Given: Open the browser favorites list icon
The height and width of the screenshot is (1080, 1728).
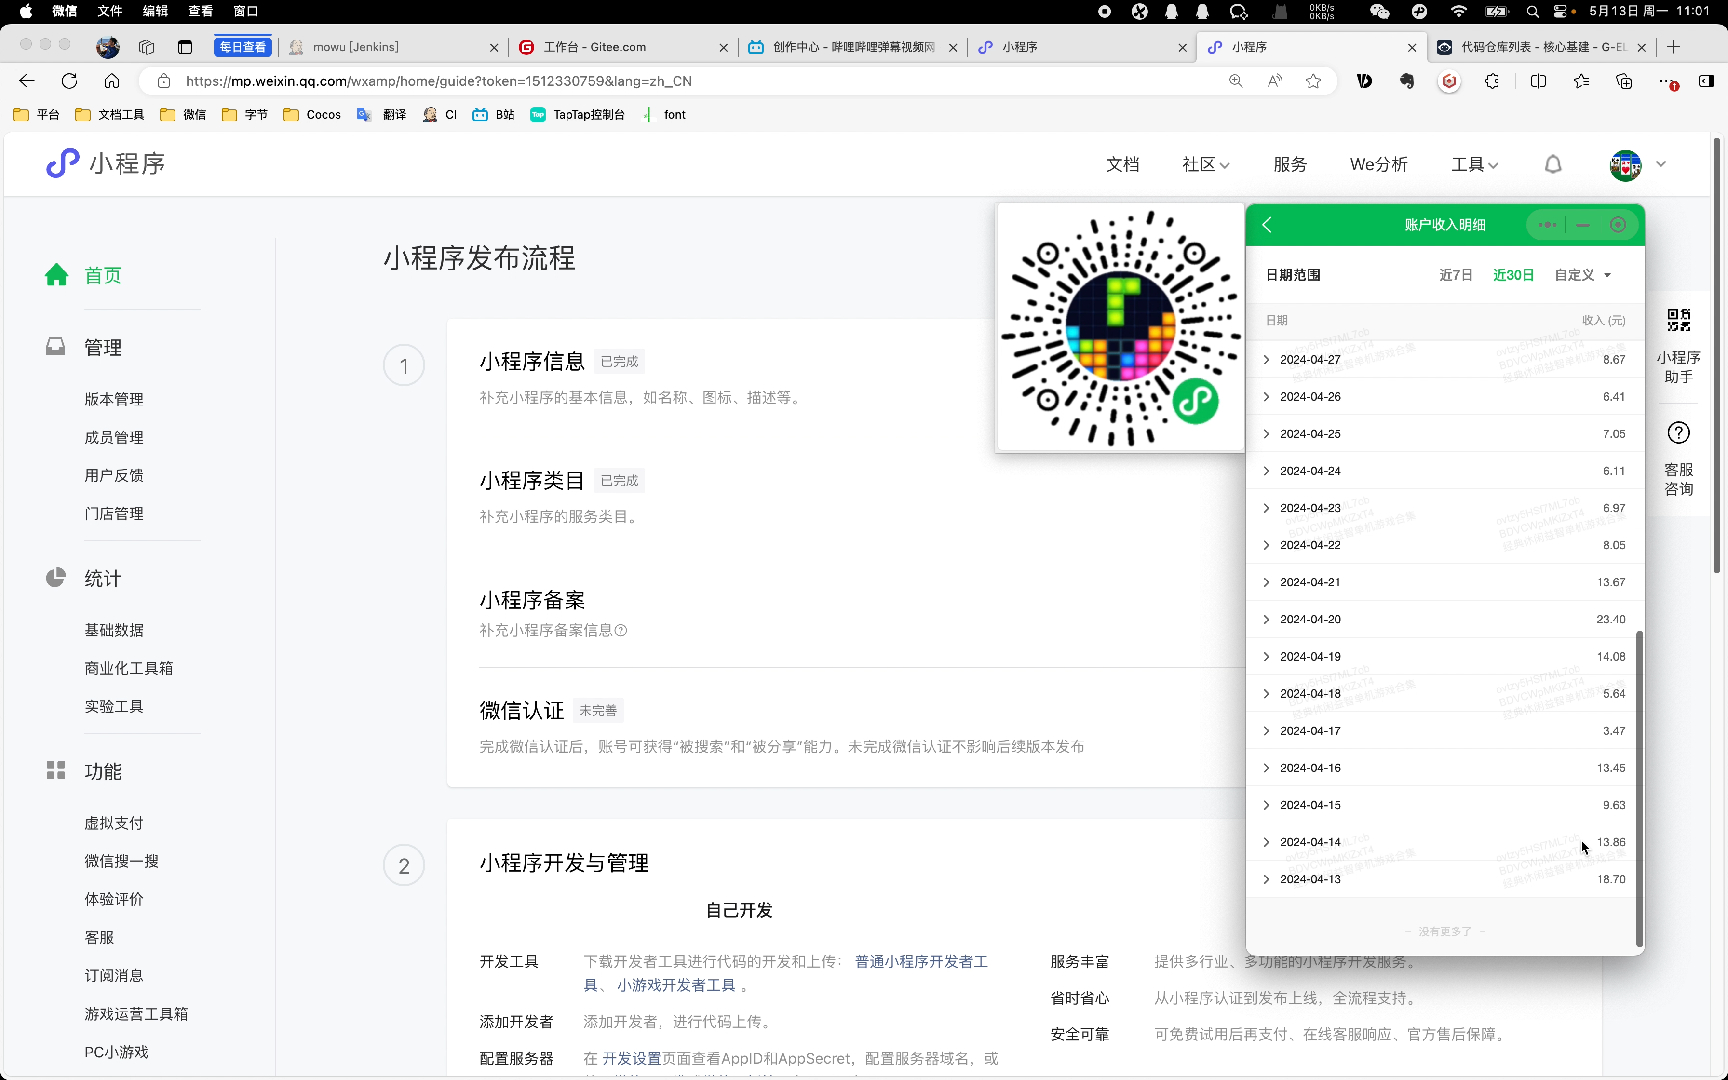Looking at the screenshot, I should [1581, 81].
